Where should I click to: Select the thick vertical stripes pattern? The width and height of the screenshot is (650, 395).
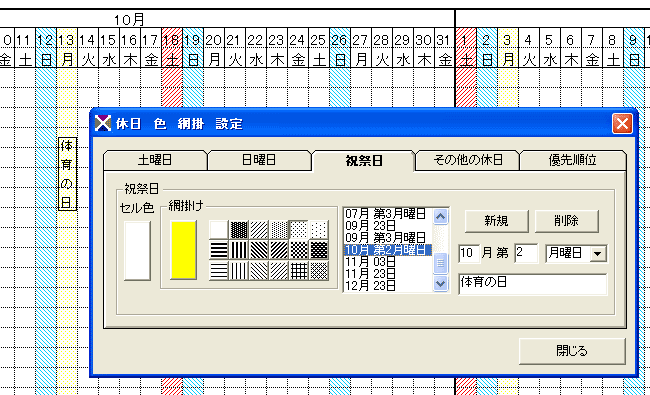point(239,250)
